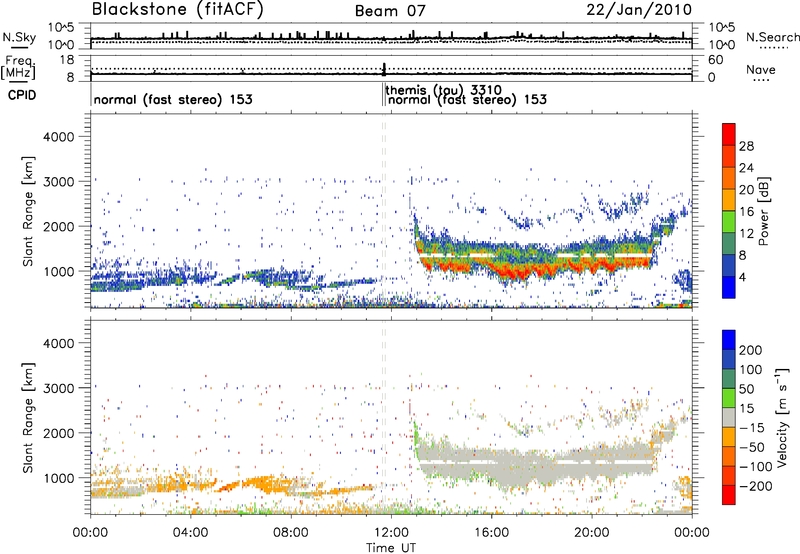This screenshot has width=800, height=554.
Task: Click the 'Power [dB]' color bar label
Action: (763, 211)
